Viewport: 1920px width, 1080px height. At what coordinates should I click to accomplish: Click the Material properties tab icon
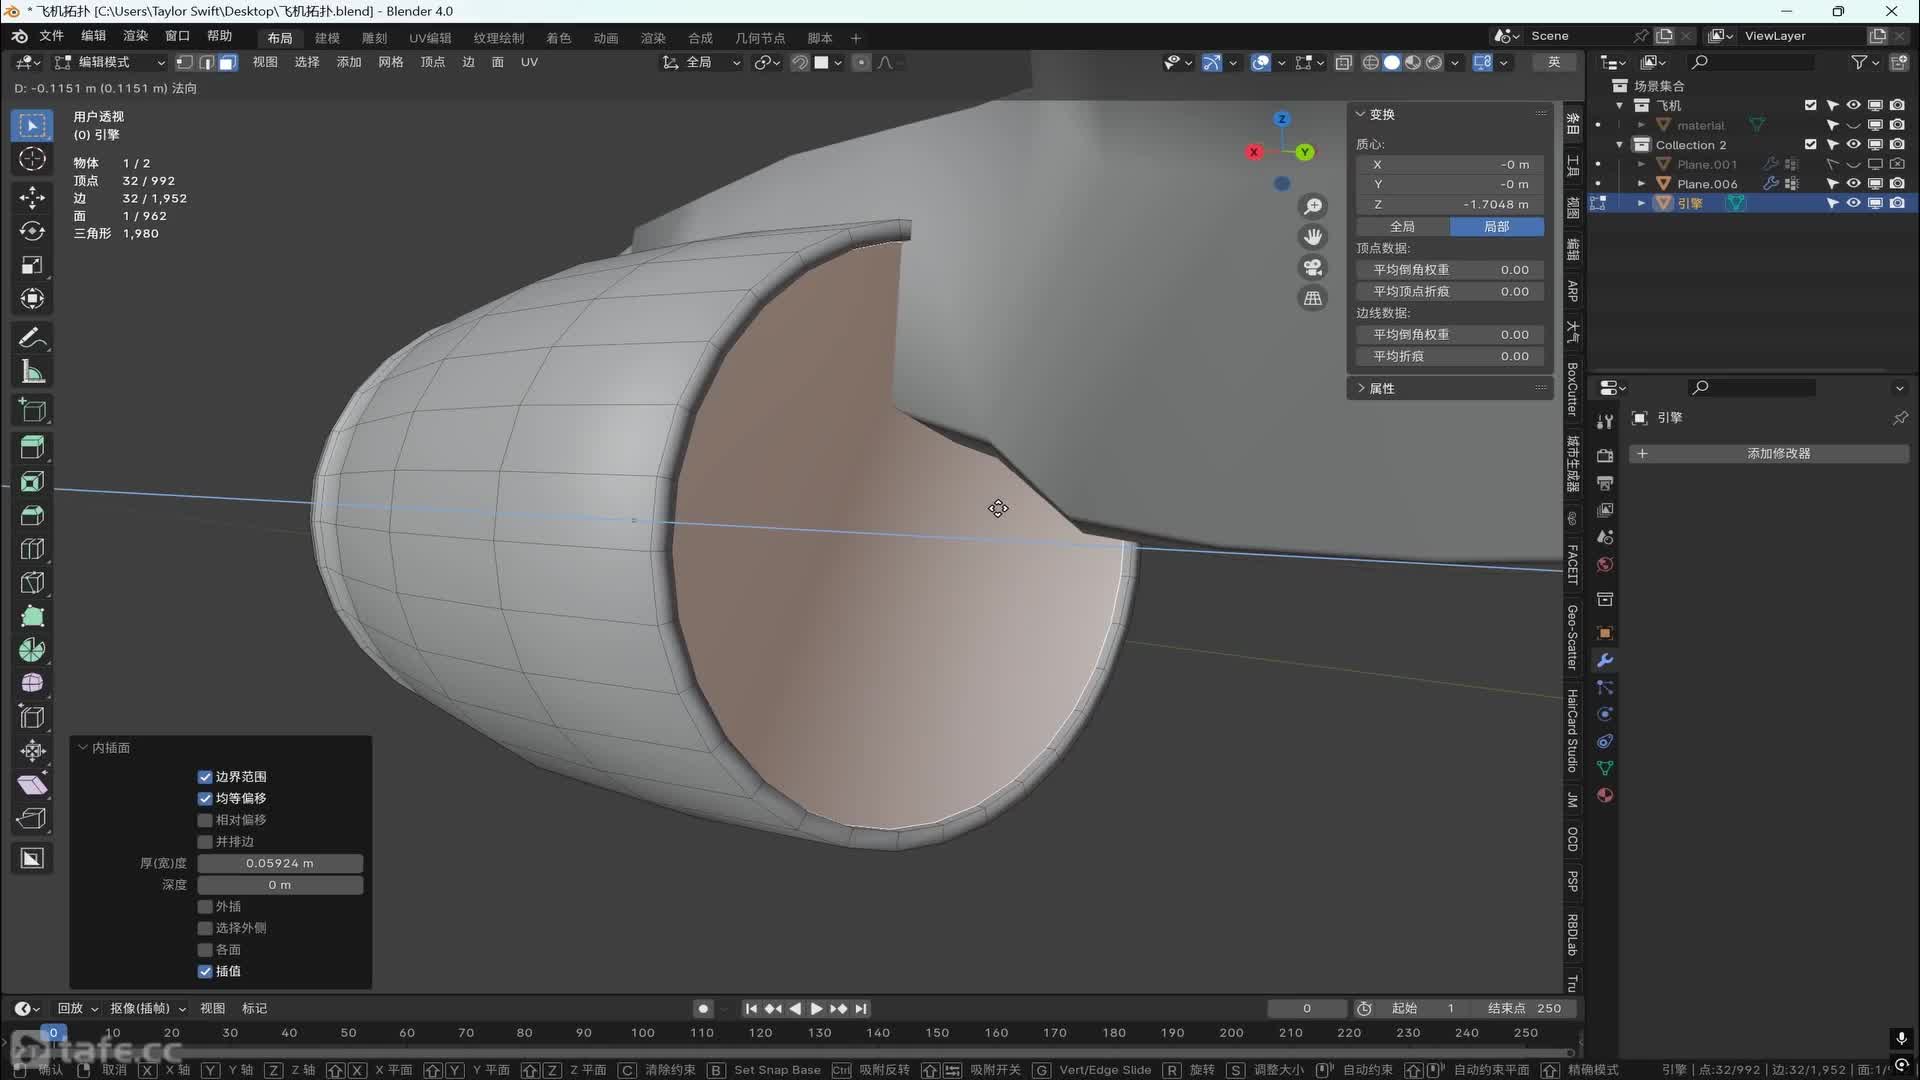pyautogui.click(x=1605, y=796)
